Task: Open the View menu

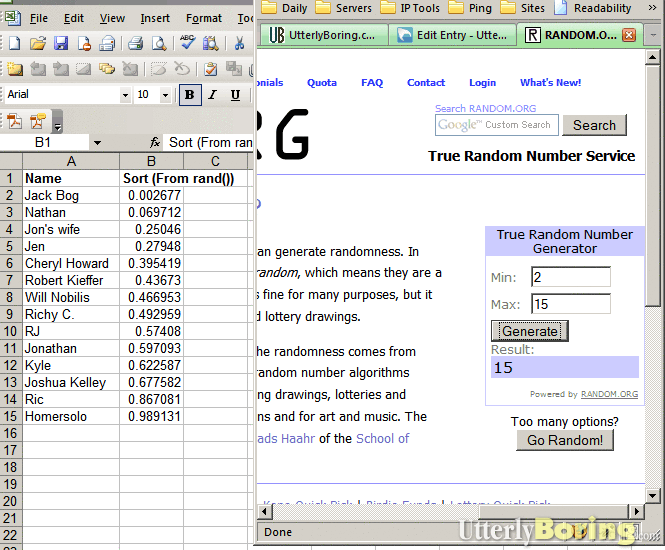Action: (x=112, y=18)
